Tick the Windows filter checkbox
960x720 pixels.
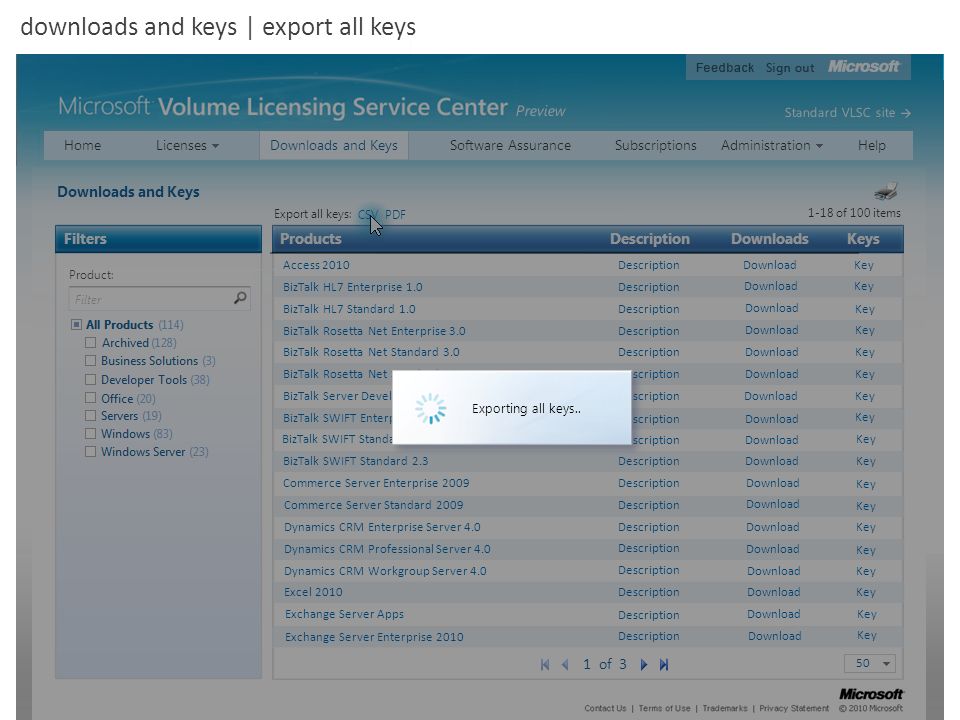pos(90,433)
